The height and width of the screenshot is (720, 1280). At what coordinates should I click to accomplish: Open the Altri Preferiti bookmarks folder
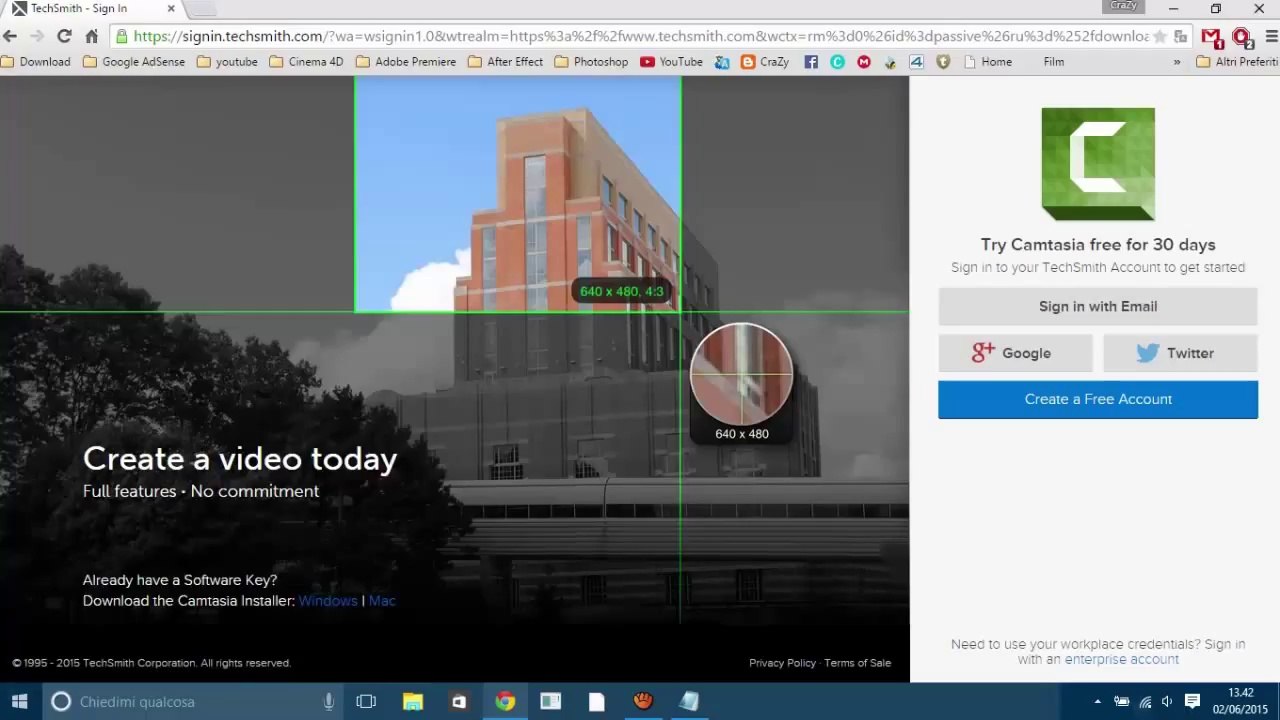[x=1238, y=62]
